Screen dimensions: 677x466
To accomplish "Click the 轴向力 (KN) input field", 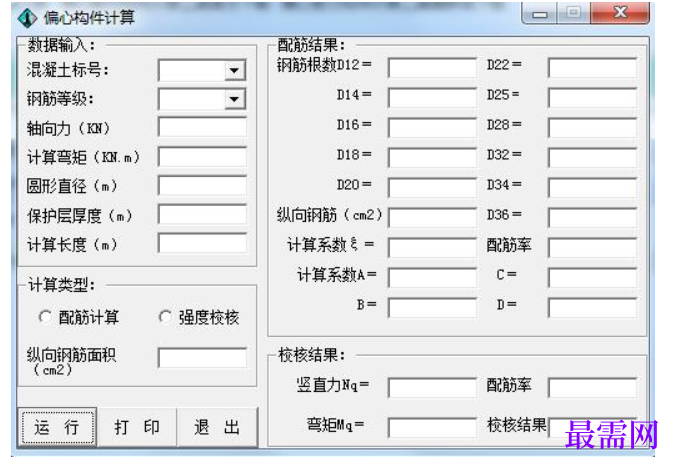I will [202, 128].
